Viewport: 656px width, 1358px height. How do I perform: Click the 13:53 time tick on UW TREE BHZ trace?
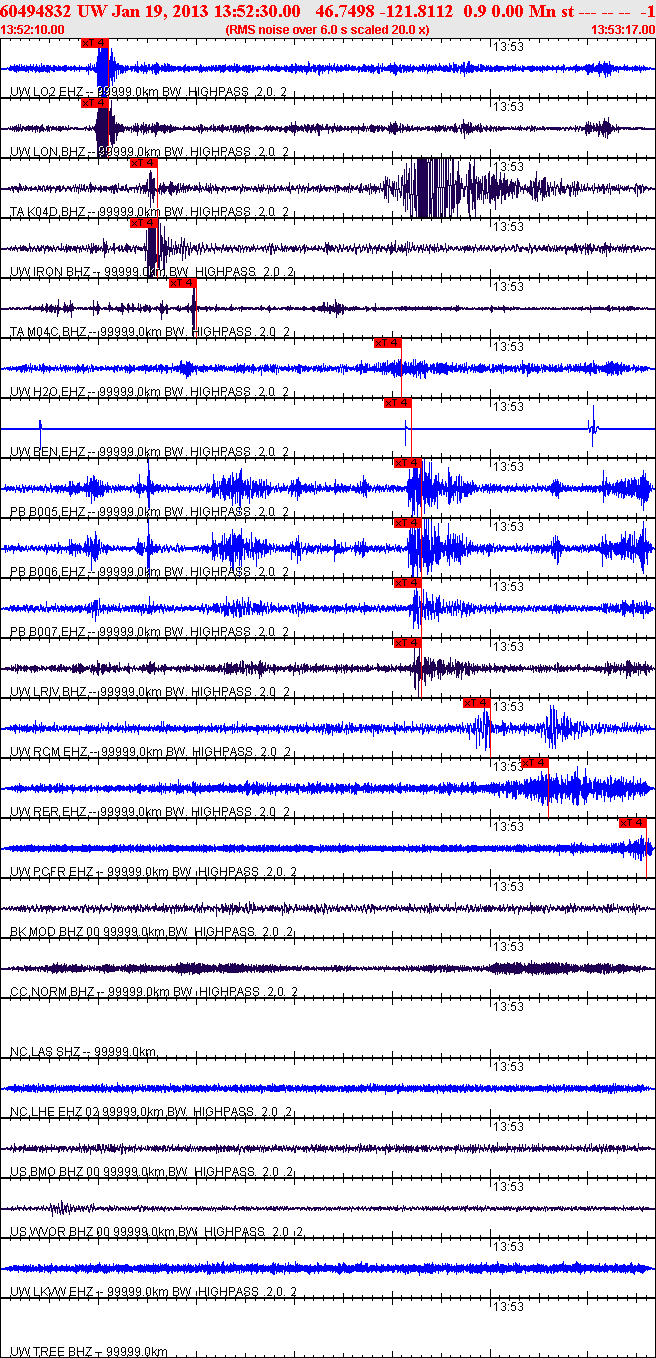pyautogui.click(x=509, y=1307)
